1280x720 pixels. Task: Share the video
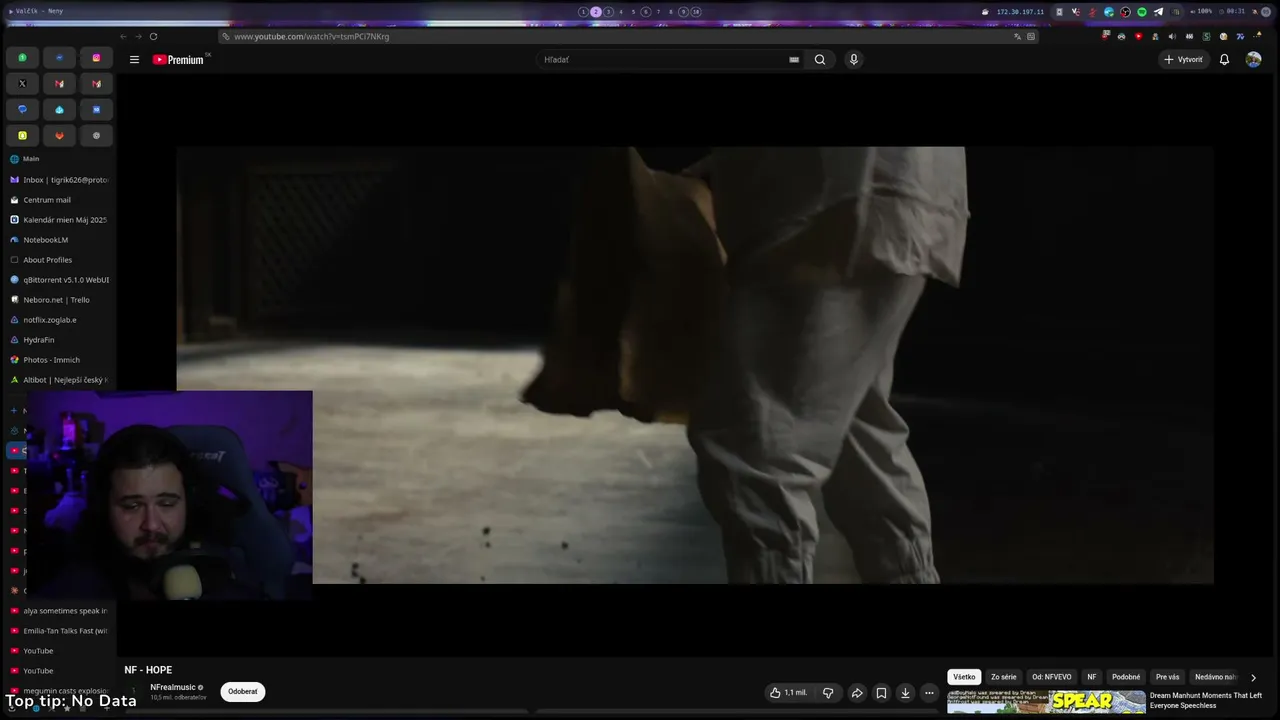(857, 693)
